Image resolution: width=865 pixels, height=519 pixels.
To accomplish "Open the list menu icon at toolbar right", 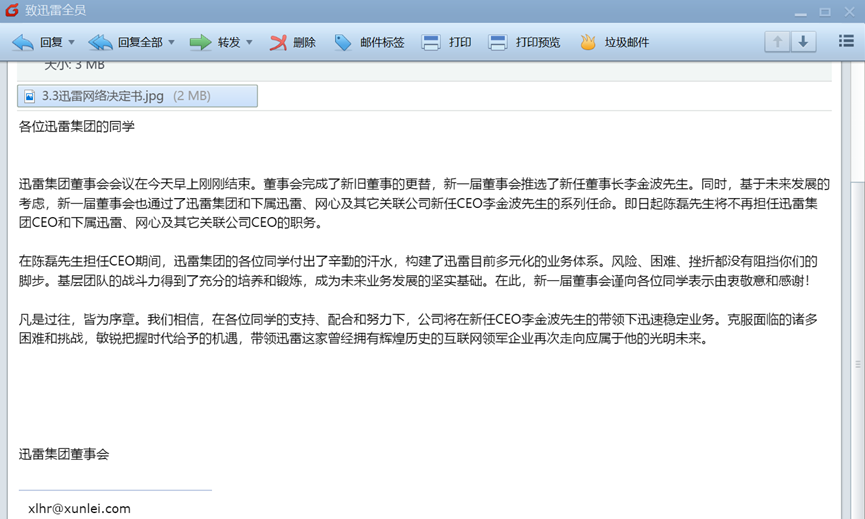I will click(846, 41).
